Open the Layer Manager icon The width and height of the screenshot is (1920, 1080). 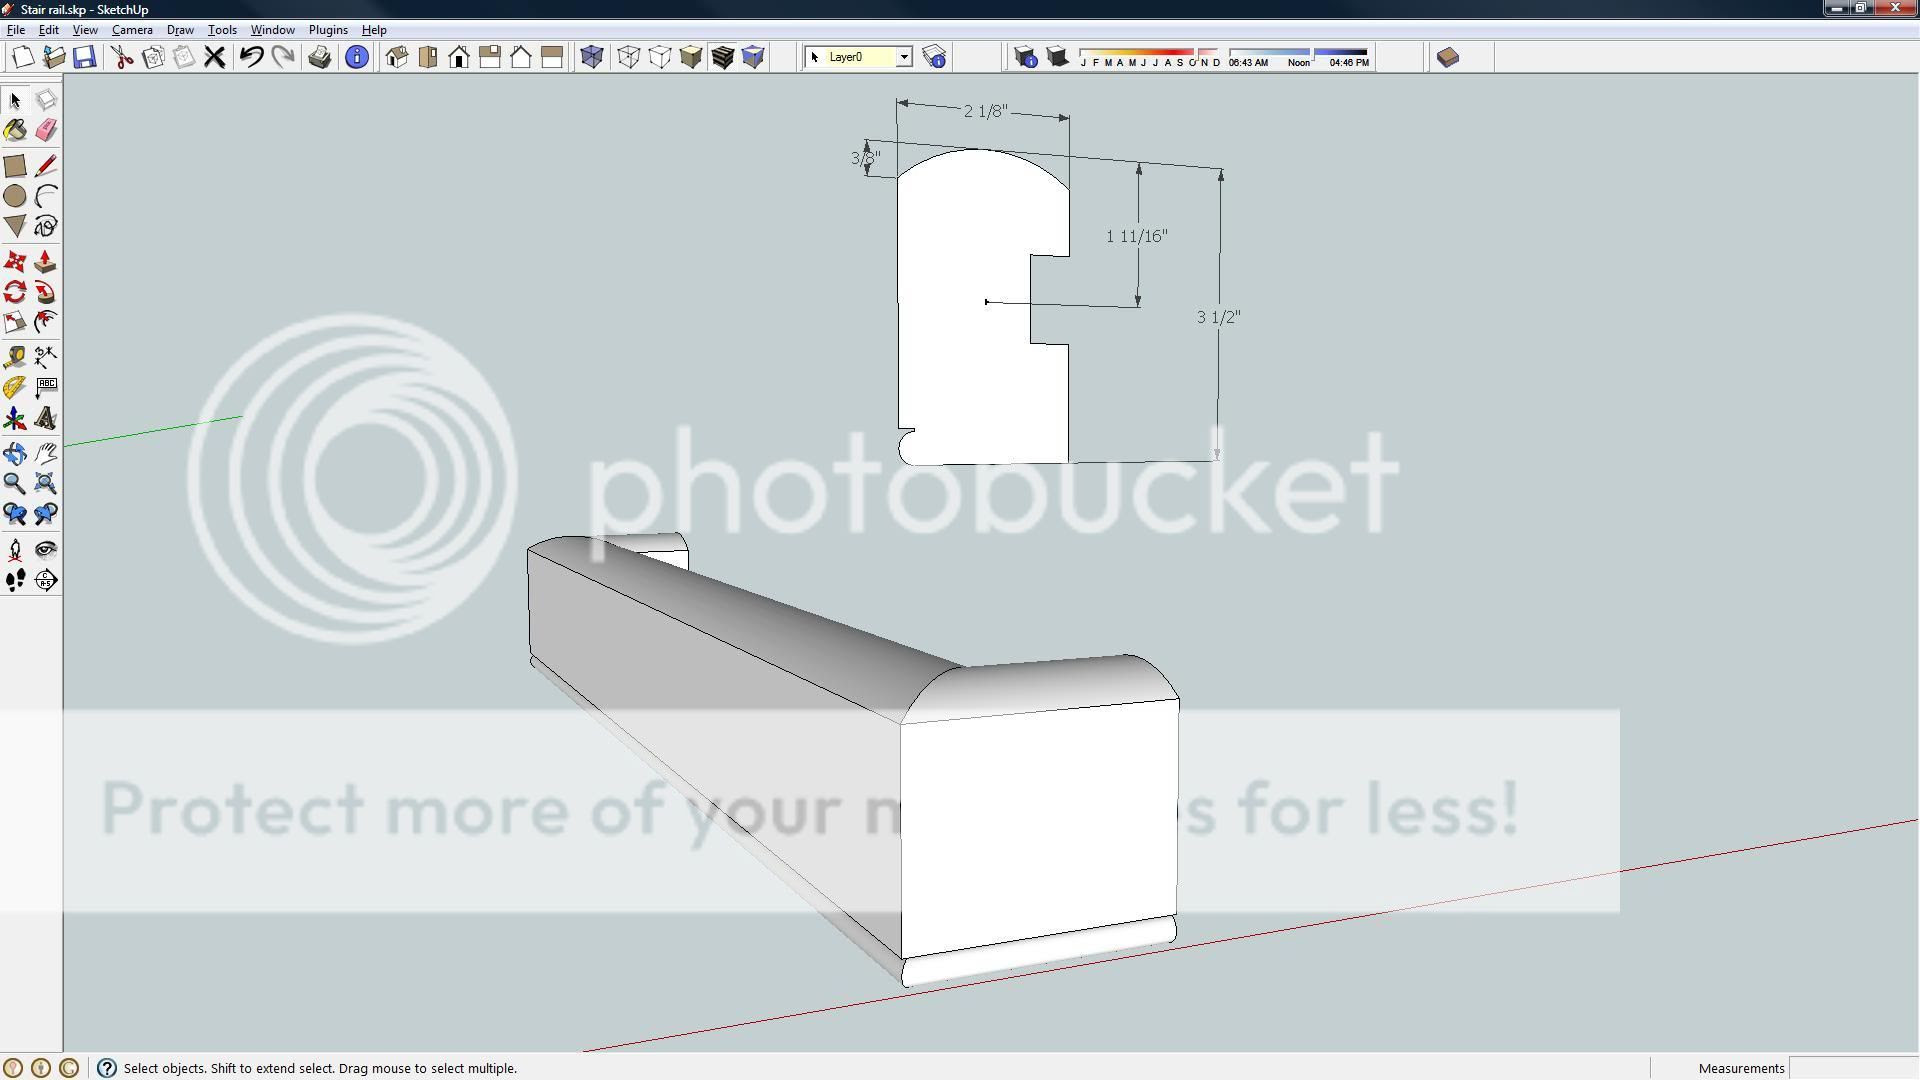tap(935, 57)
